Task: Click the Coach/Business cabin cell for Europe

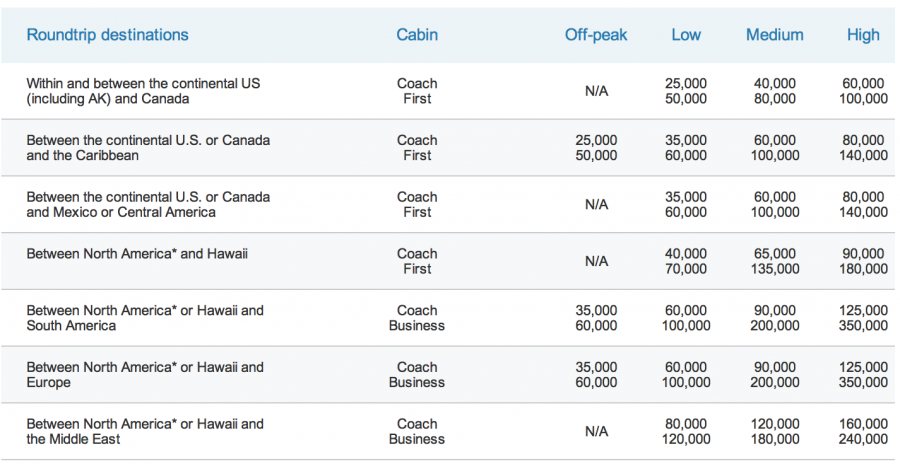Action: [x=416, y=375]
